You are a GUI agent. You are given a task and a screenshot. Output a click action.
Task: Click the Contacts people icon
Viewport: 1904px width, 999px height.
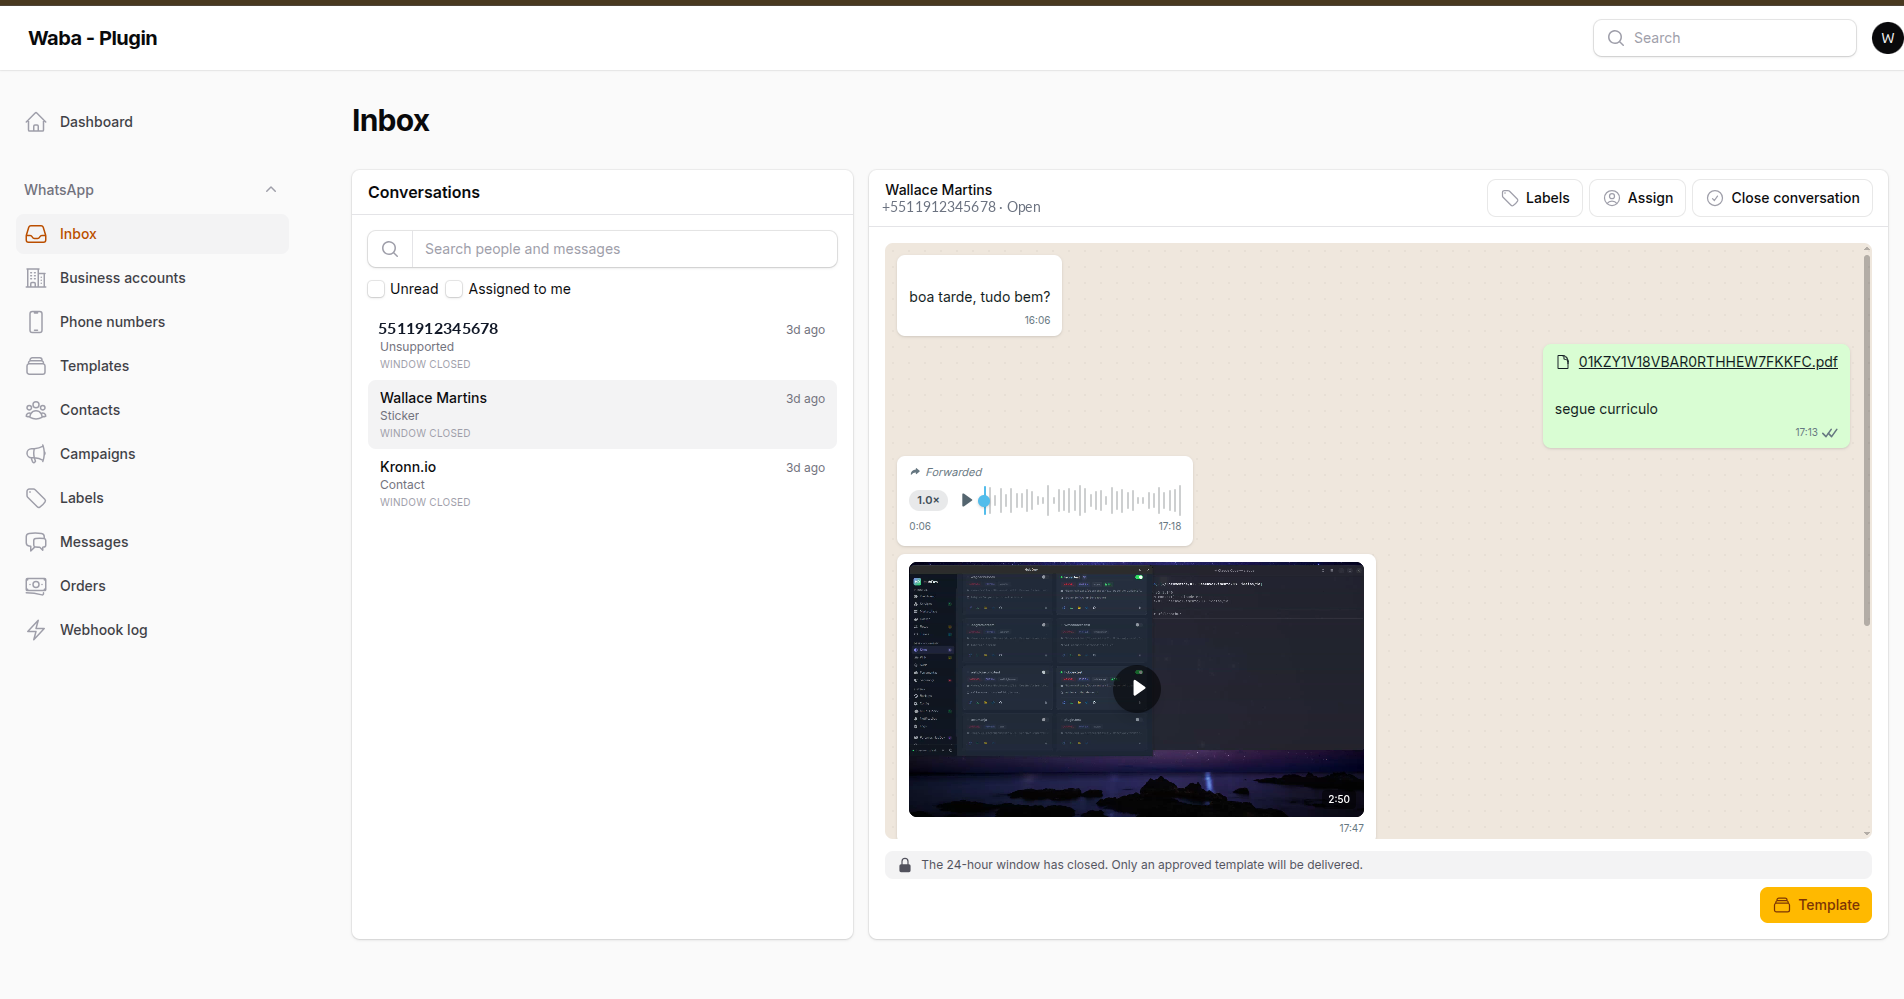[36, 410]
